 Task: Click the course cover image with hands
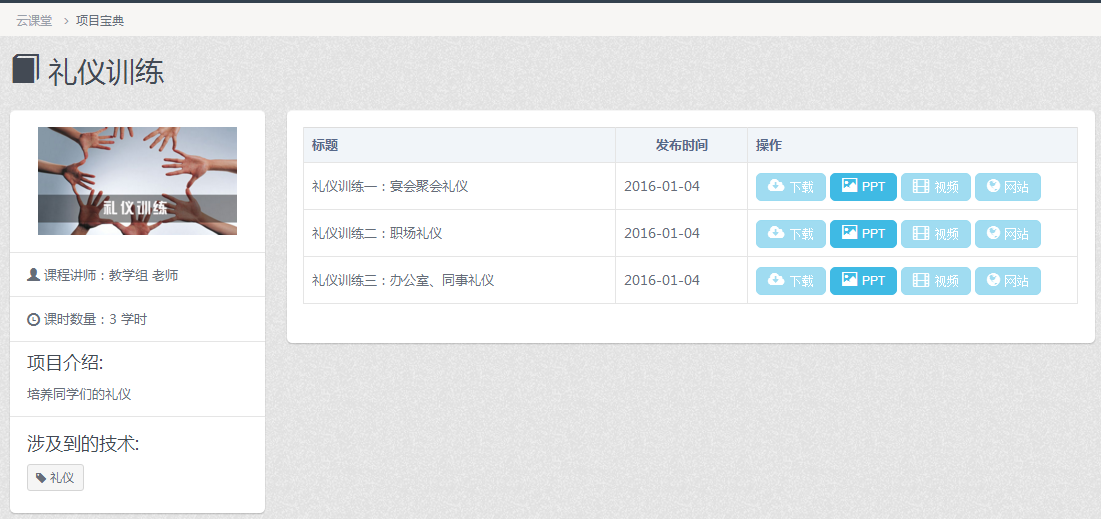[x=137, y=181]
